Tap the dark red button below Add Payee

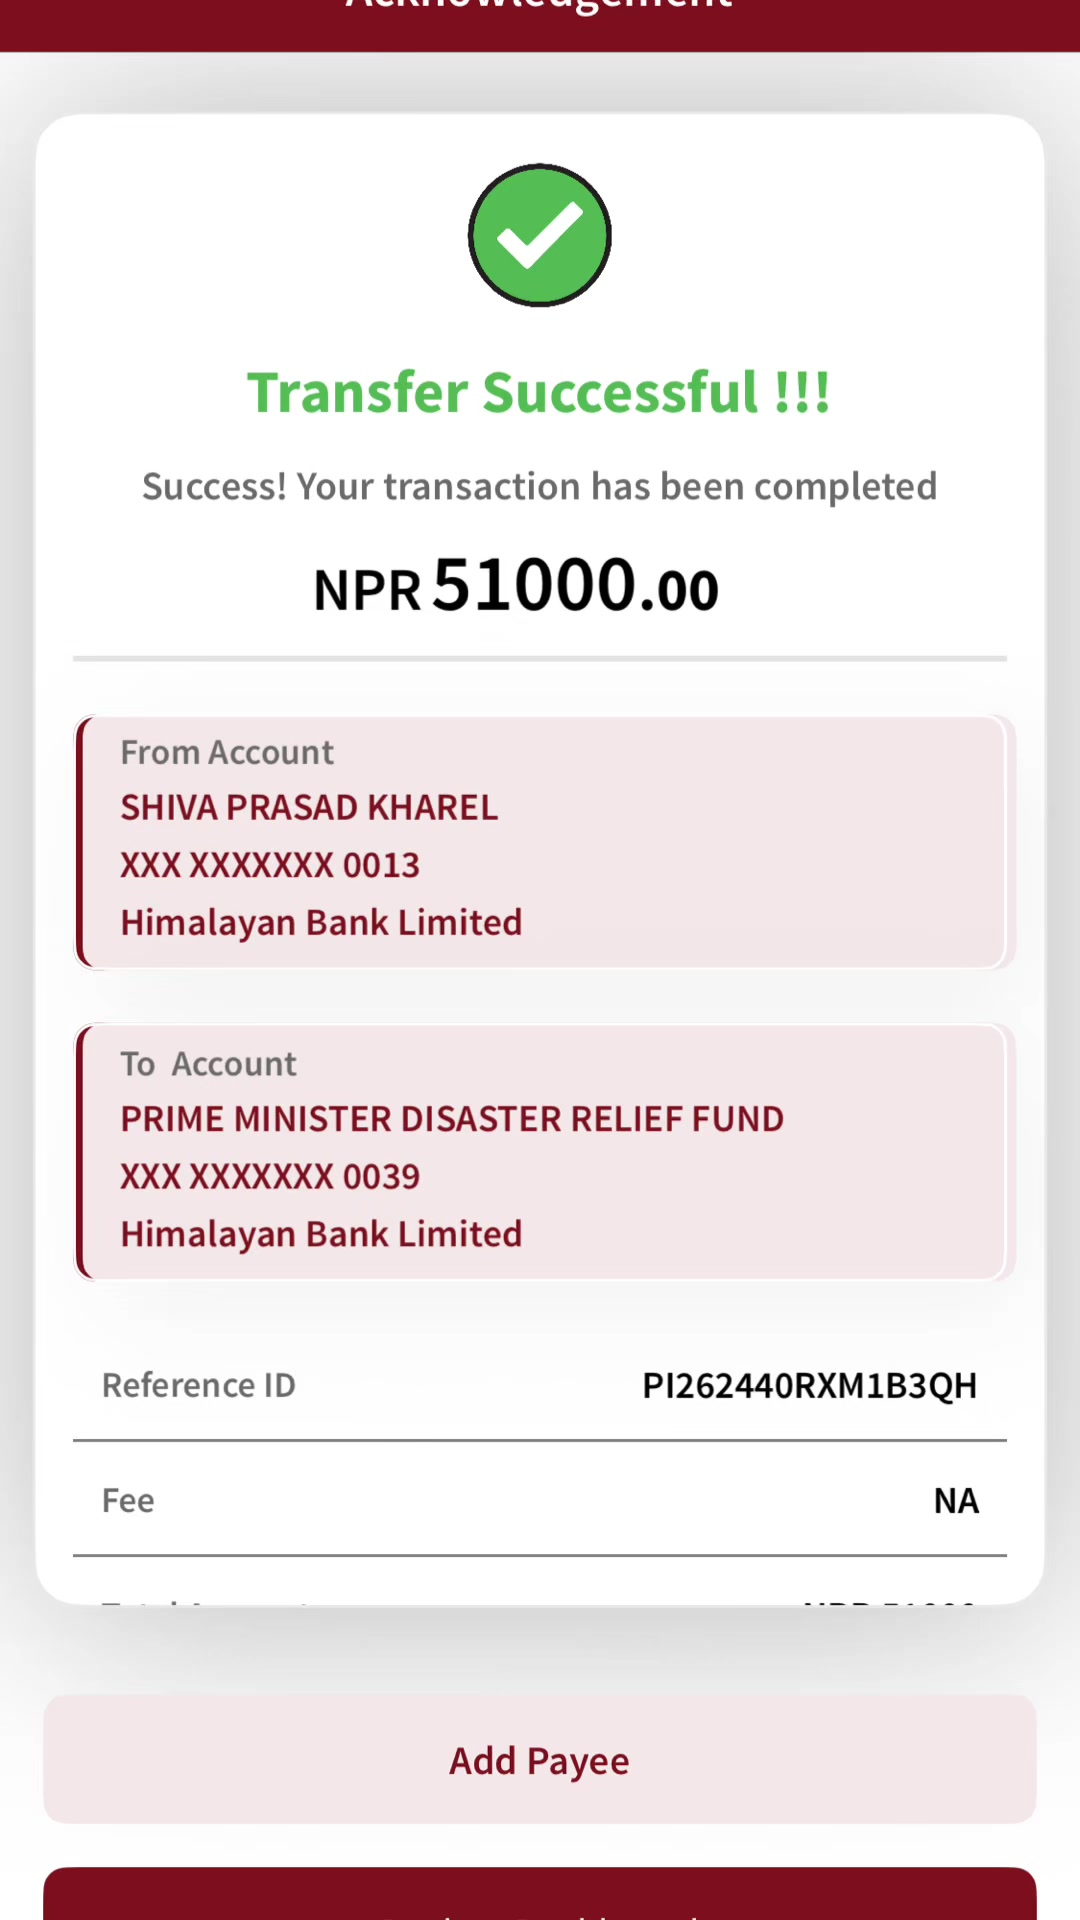(540, 1893)
